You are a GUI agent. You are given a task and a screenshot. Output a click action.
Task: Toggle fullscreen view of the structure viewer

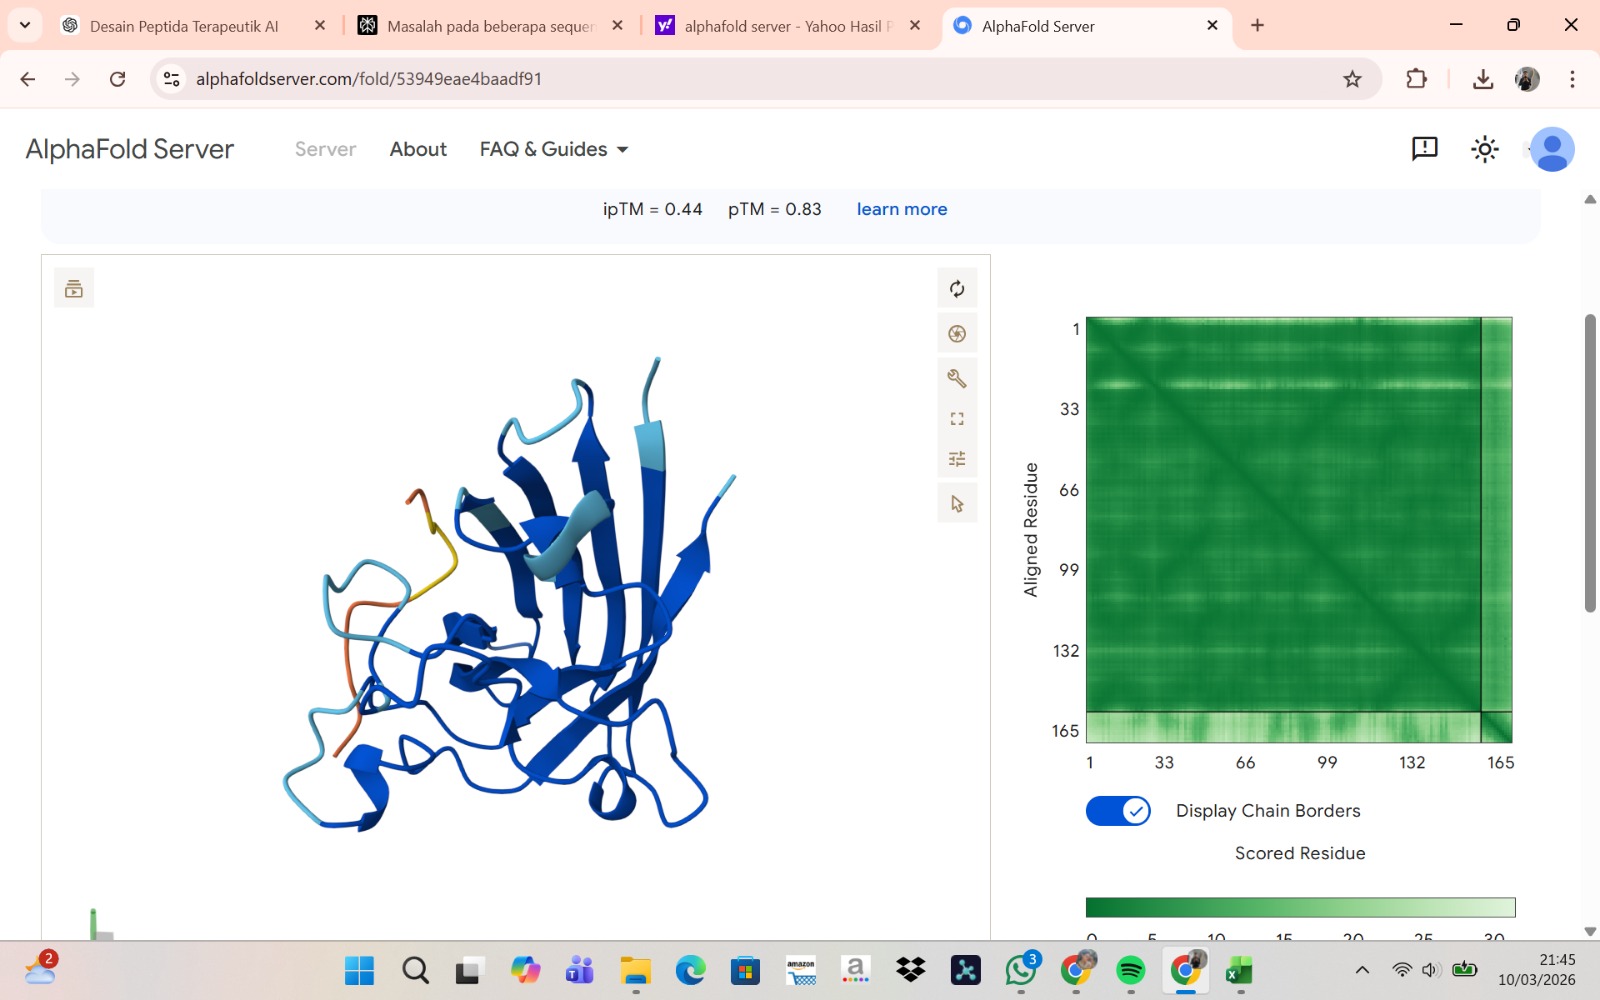[x=957, y=419]
